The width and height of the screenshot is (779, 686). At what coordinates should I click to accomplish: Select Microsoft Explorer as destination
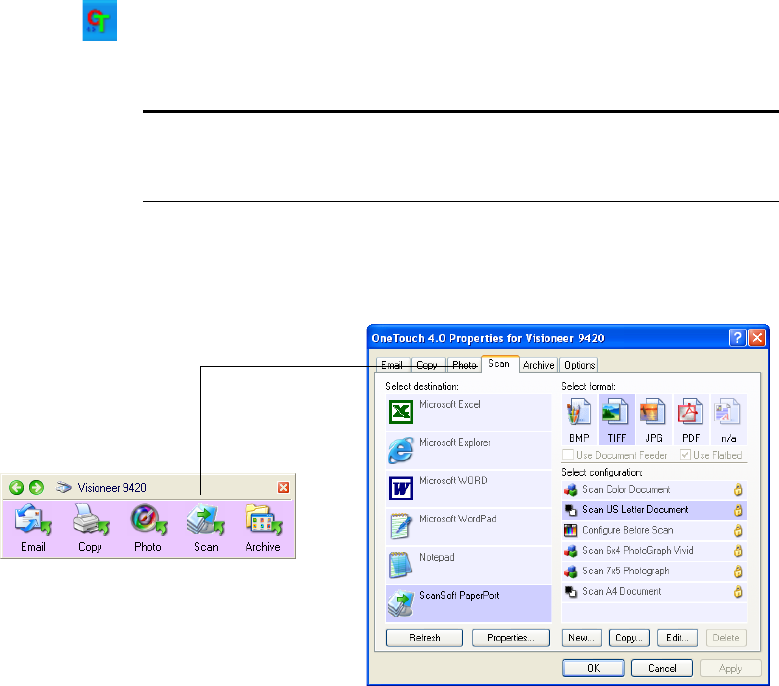pyautogui.click(x=468, y=451)
